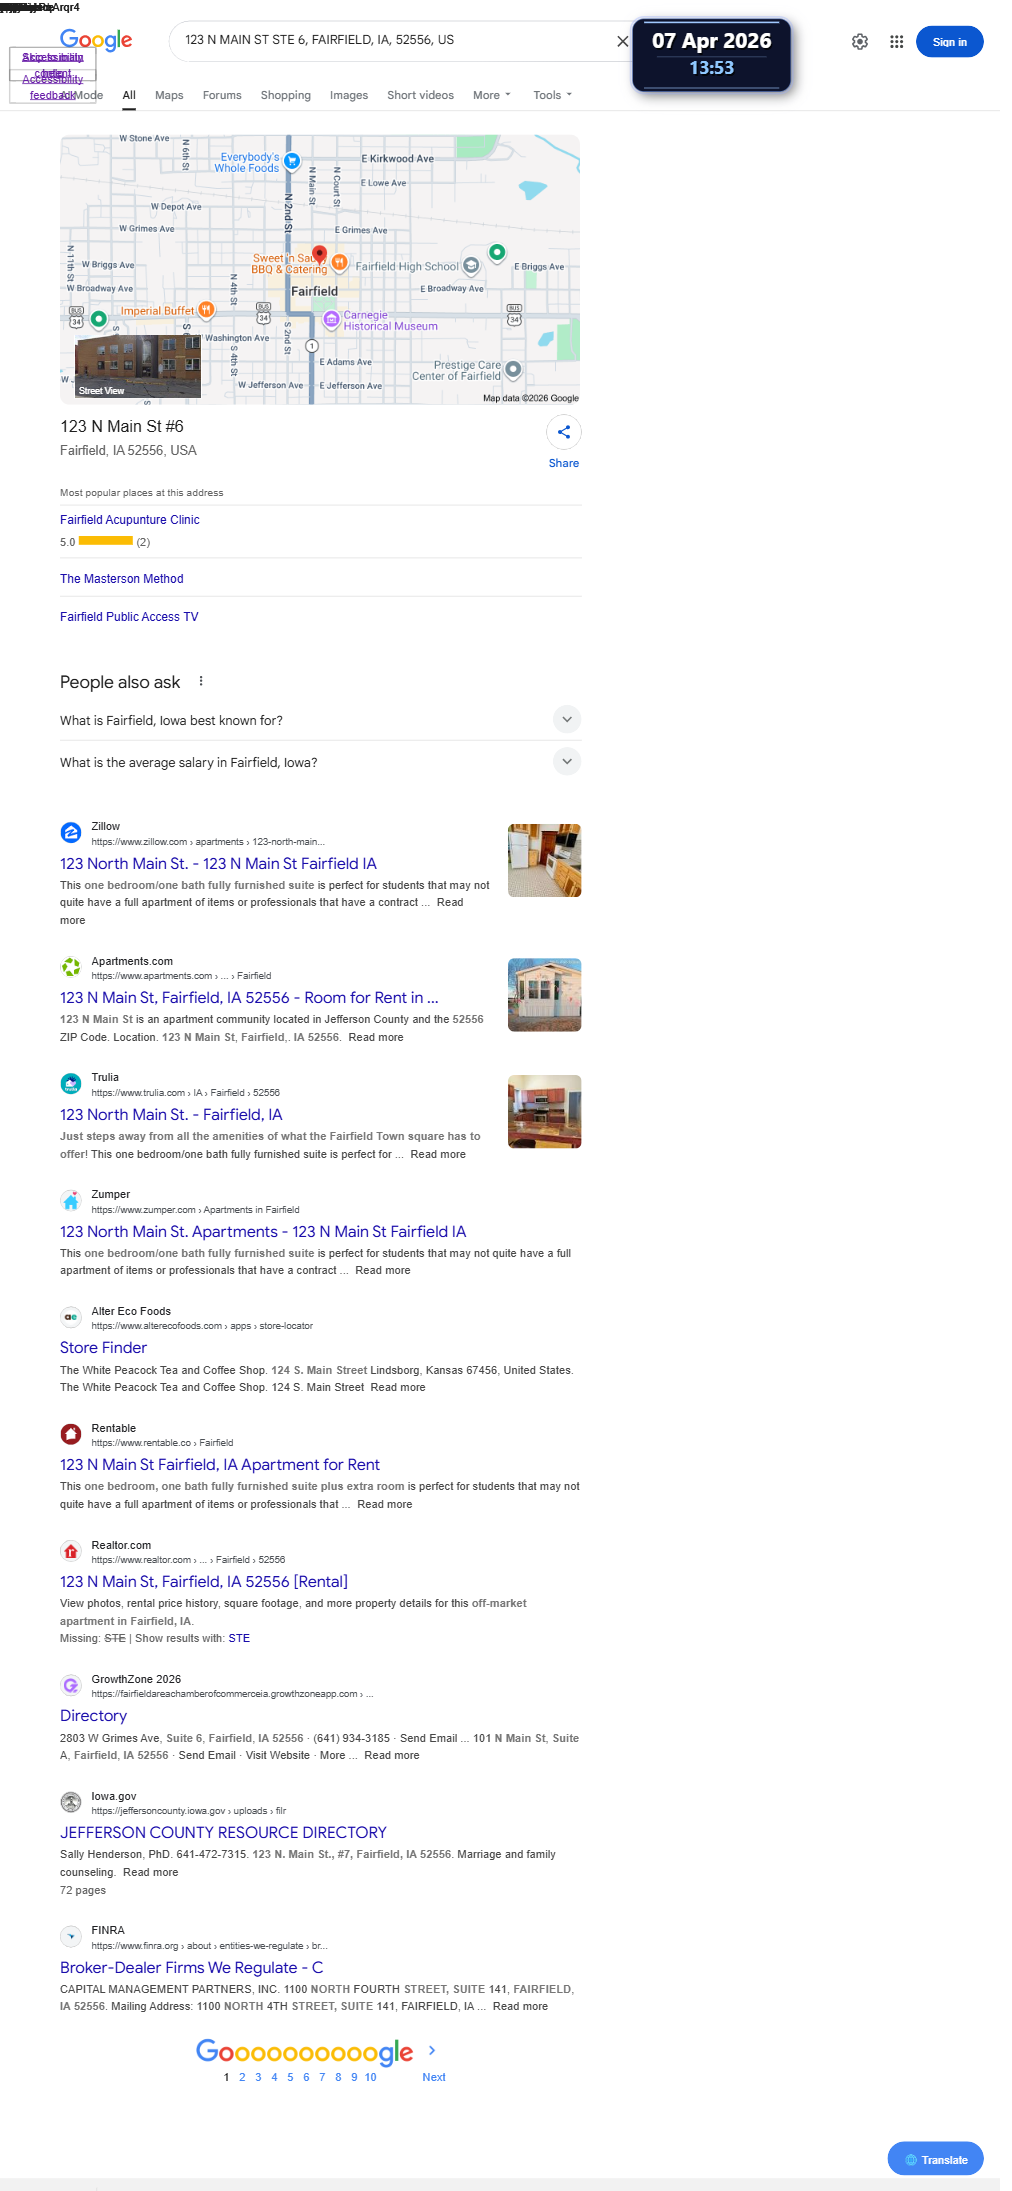Open Trulia '123 North Main St. - Fairfield' result

point(171,1114)
